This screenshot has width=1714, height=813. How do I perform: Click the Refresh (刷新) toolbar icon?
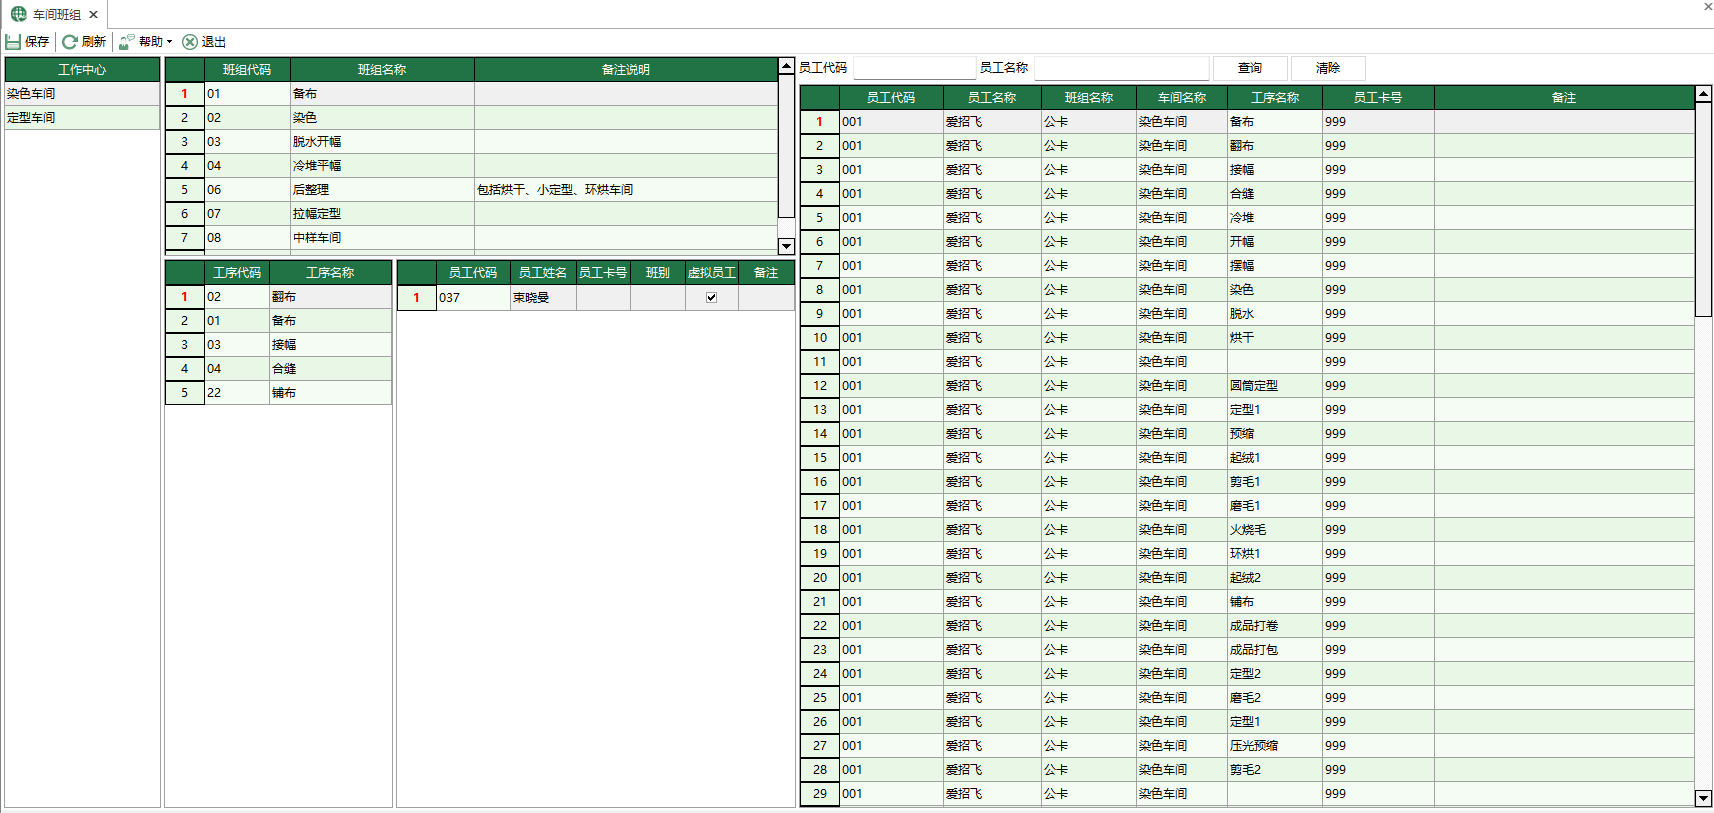pos(70,42)
